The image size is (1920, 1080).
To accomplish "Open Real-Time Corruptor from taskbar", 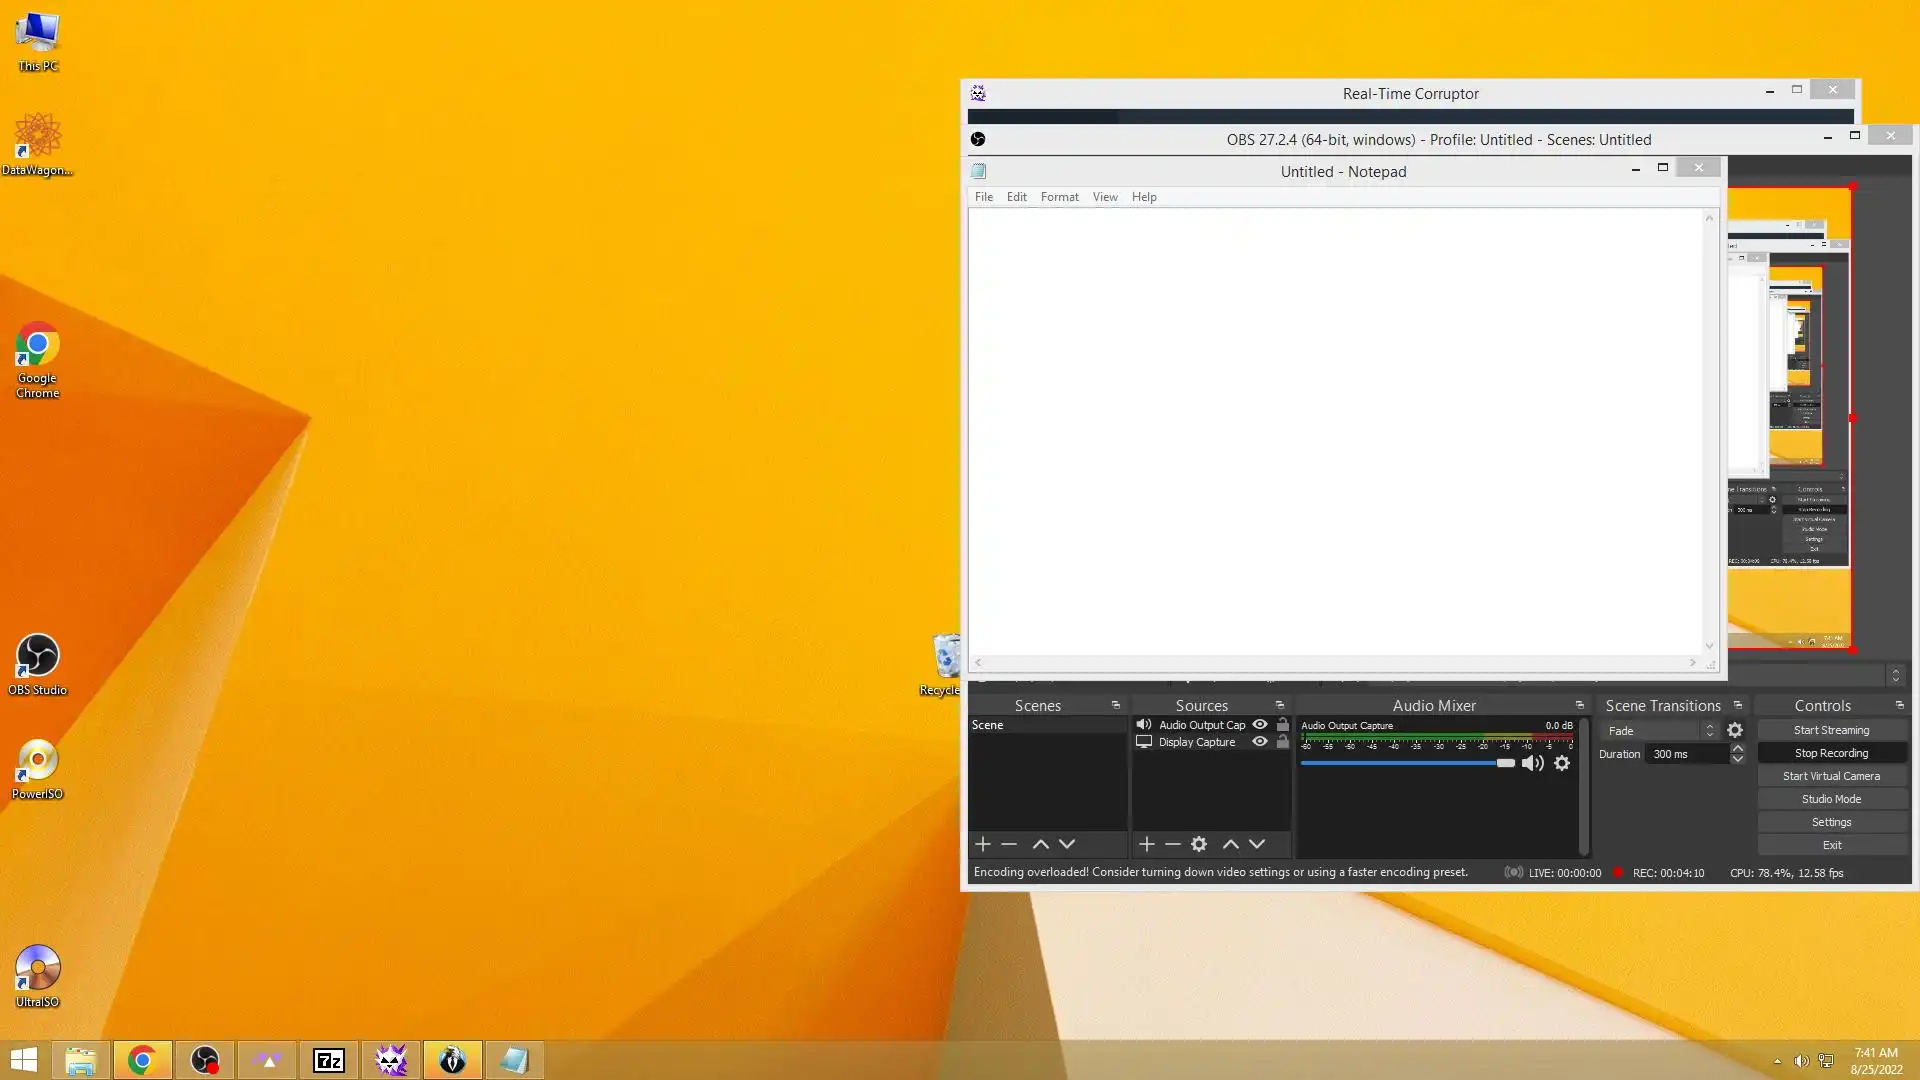I will [391, 1060].
